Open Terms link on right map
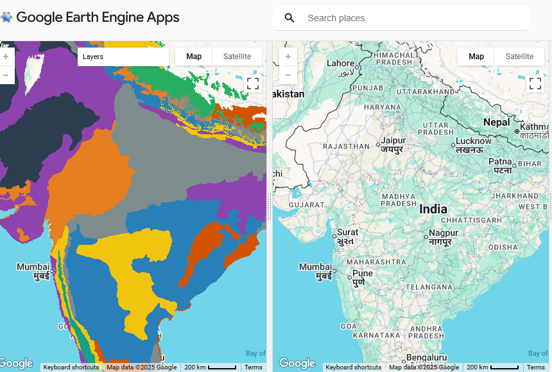552x372 pixels. tap(536, 367)
